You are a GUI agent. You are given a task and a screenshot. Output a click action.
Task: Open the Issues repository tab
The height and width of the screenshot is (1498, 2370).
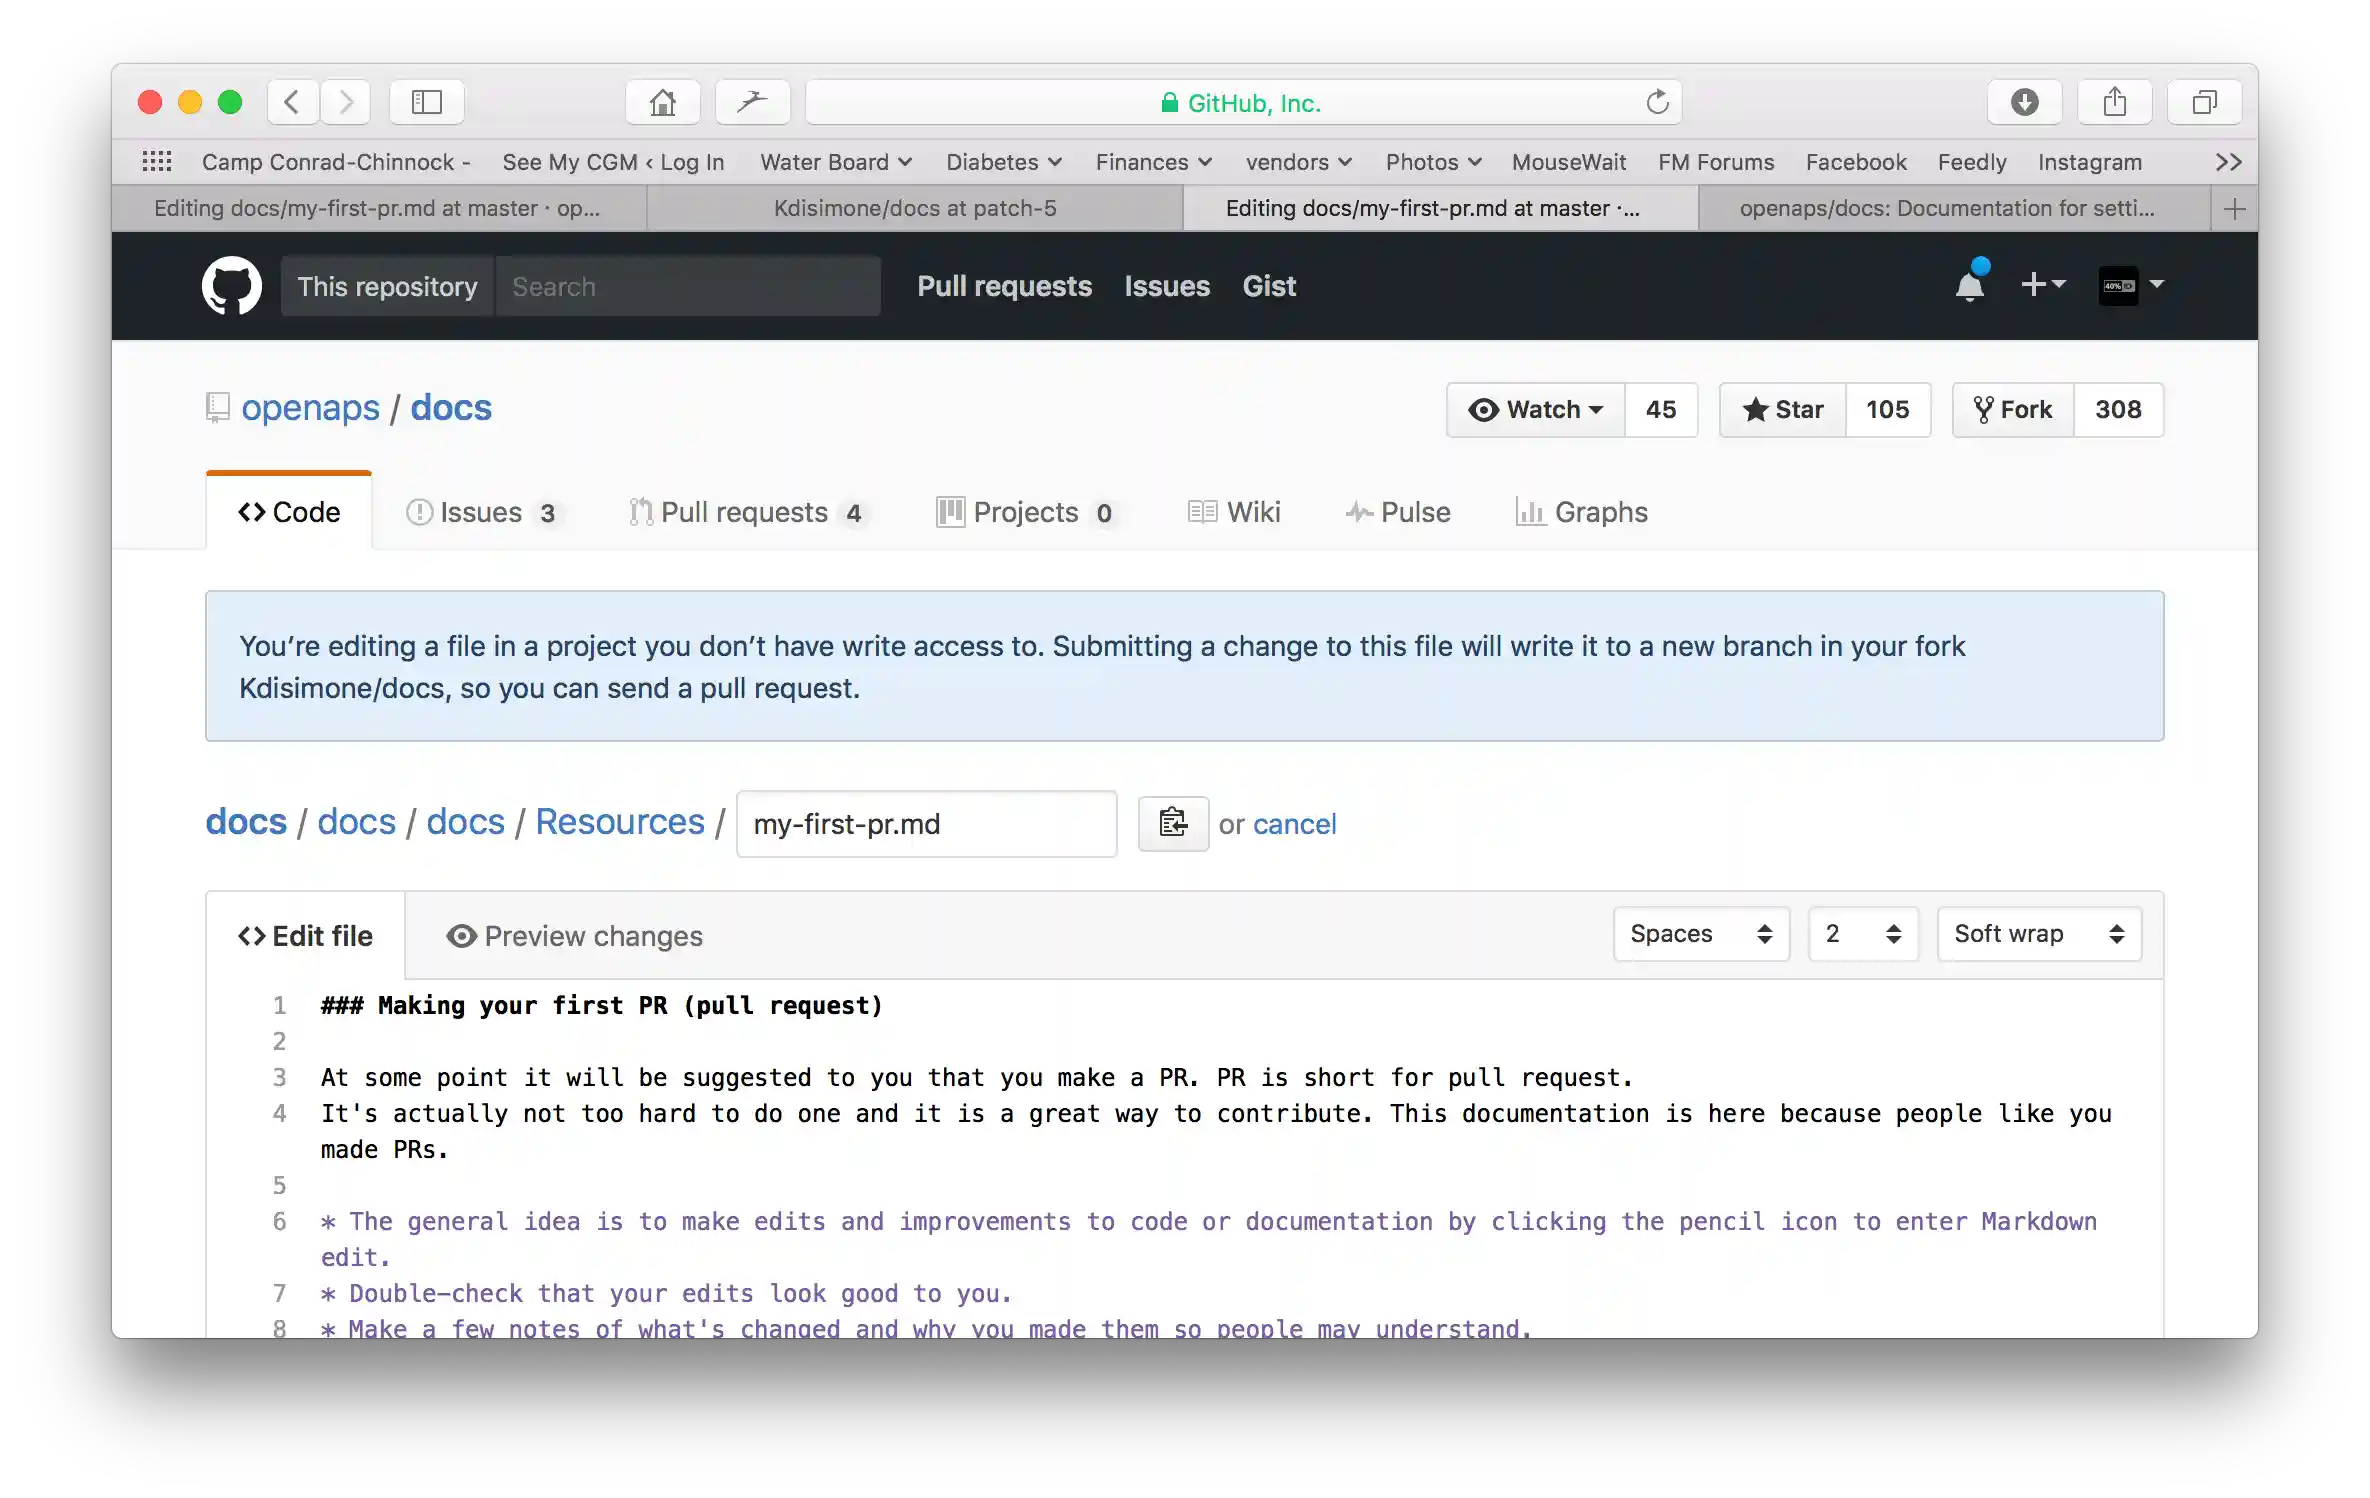click(x=481, y=512)
